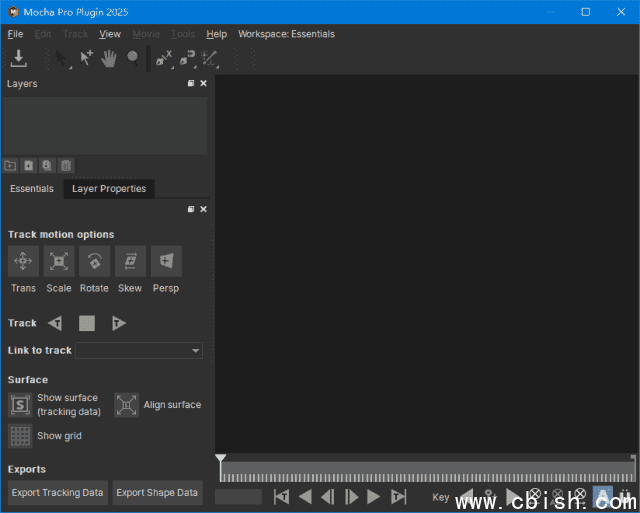Float the Layers panel

191,83
